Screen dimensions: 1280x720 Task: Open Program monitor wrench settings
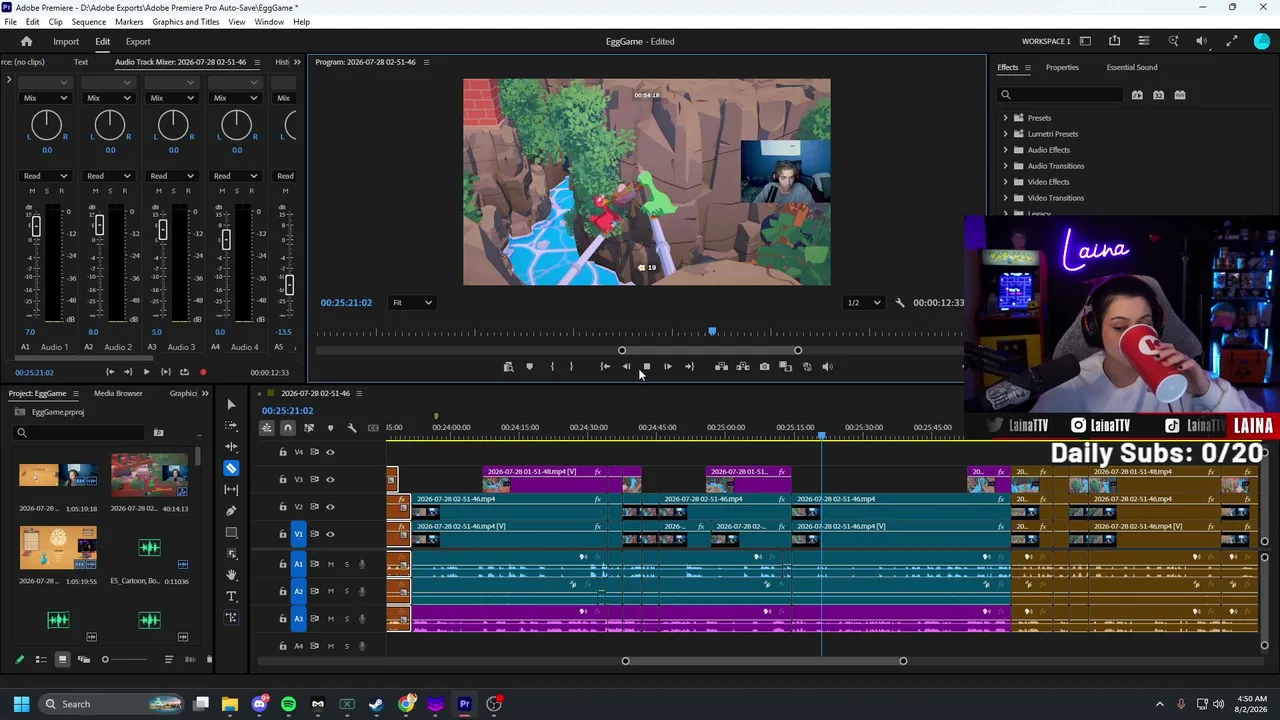(899, 303)
